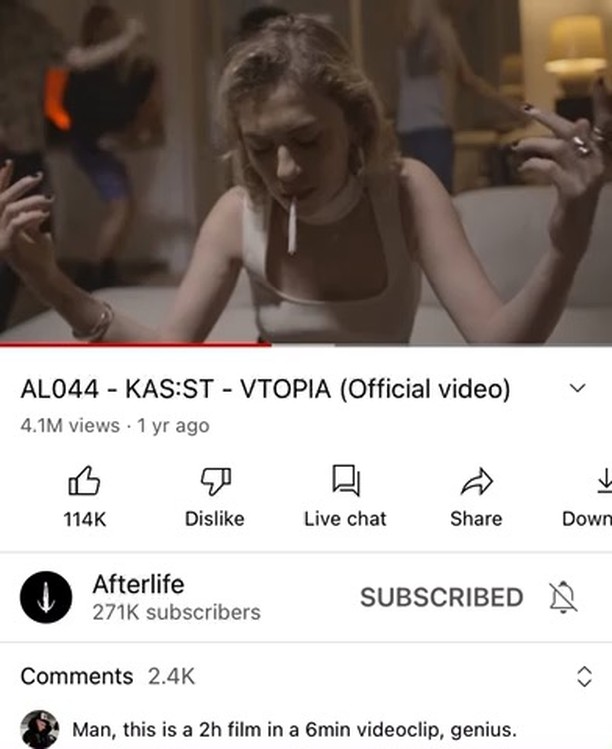This screenshot has width=612, height=749.
Task: Tap the thumbs-down Dislike icon
Action: pos(215,481)
